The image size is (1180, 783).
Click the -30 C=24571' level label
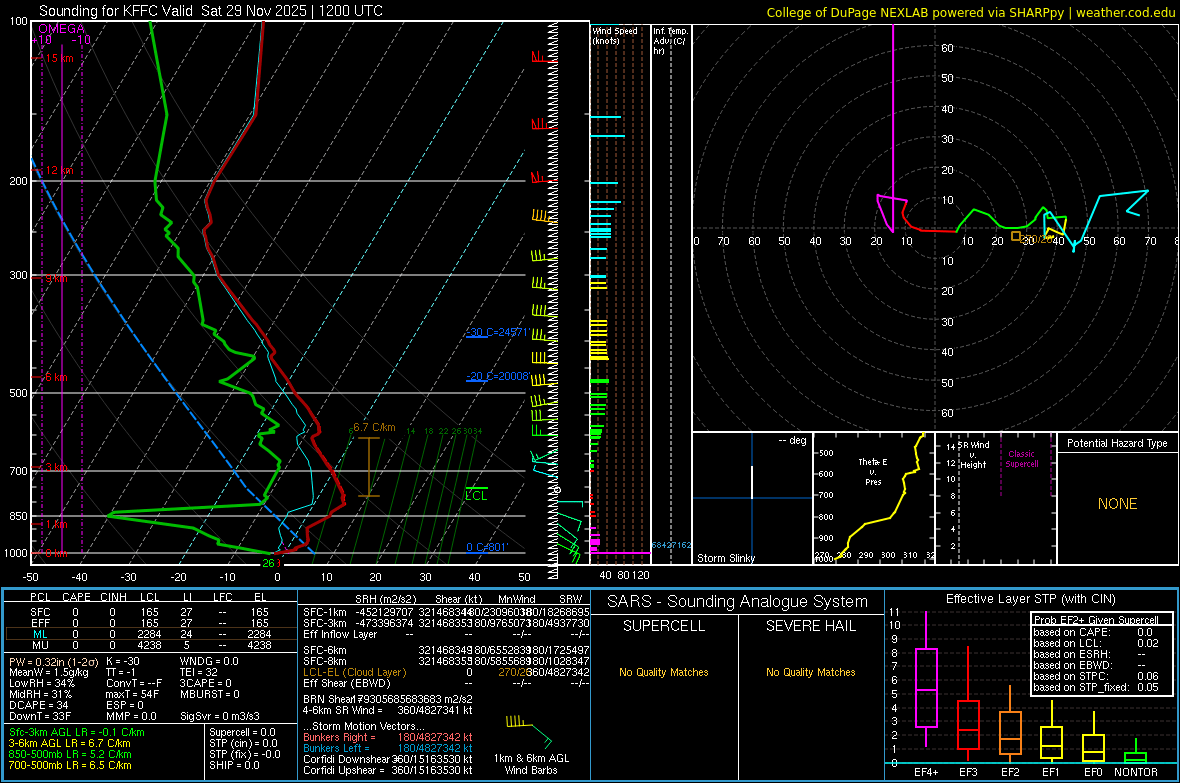click(497, 332)
